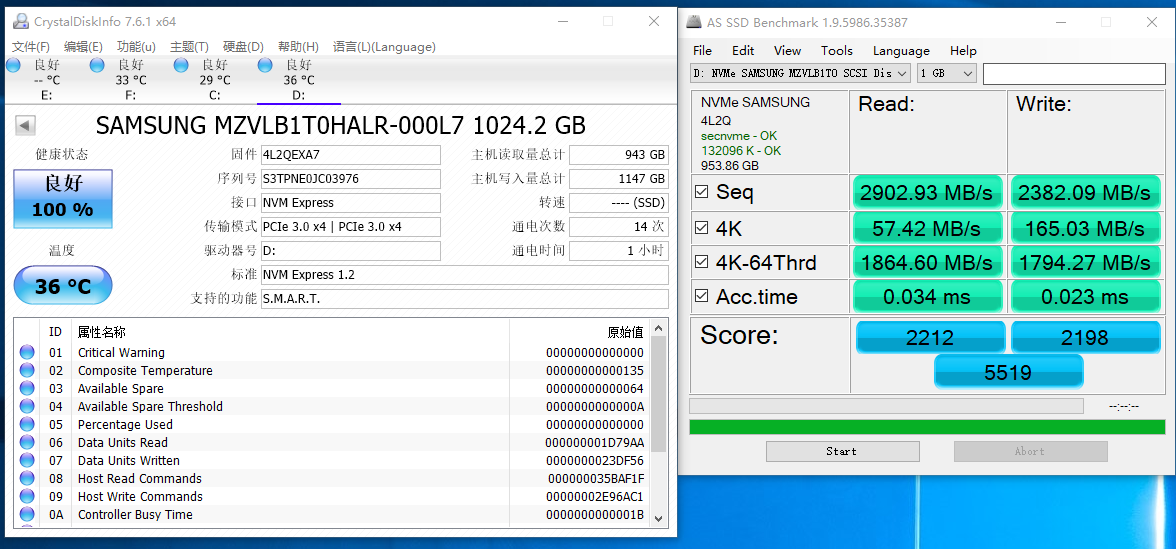This screenshot has width=1176, height=549.
Task: Click the standard field NVM Express 1.2
Action: [464, 274]
